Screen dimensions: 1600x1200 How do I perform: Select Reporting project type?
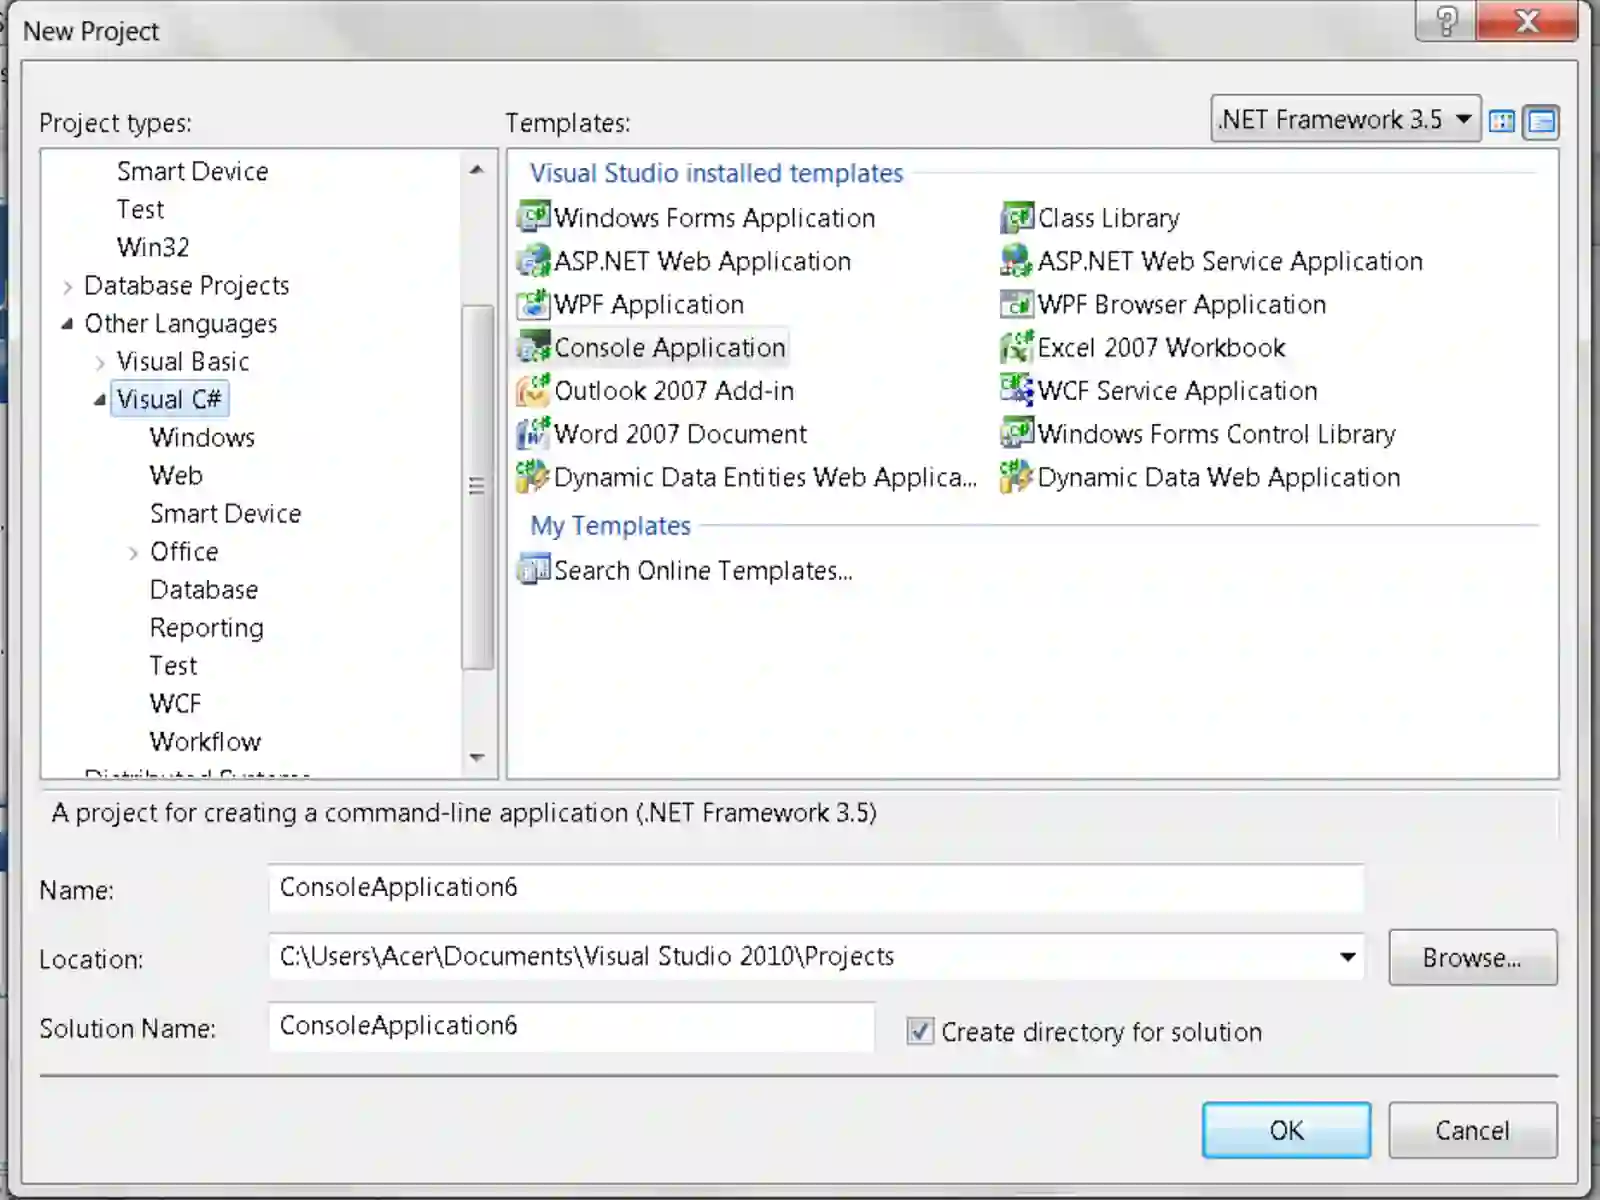point(206,628)
